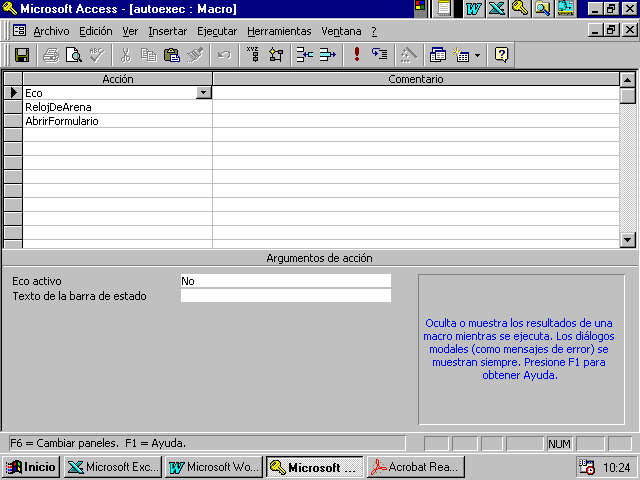Open the ? help menu
Screen dimensions: 640x480
374,31
